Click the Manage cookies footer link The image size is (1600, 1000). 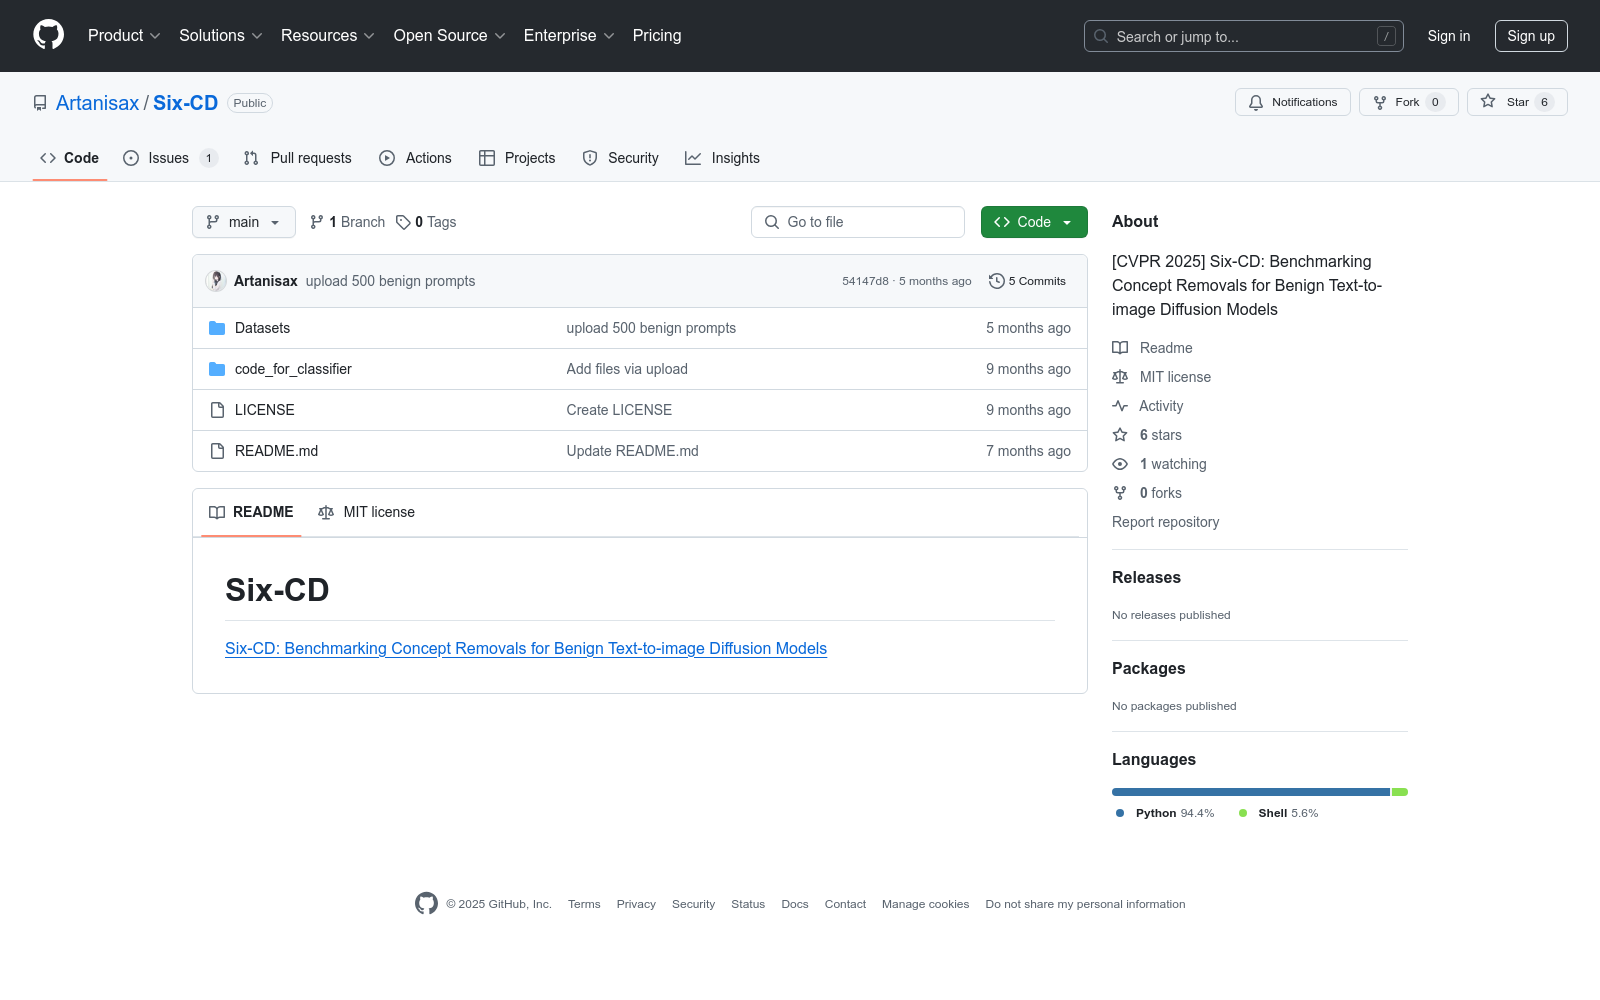click(925, 904)
